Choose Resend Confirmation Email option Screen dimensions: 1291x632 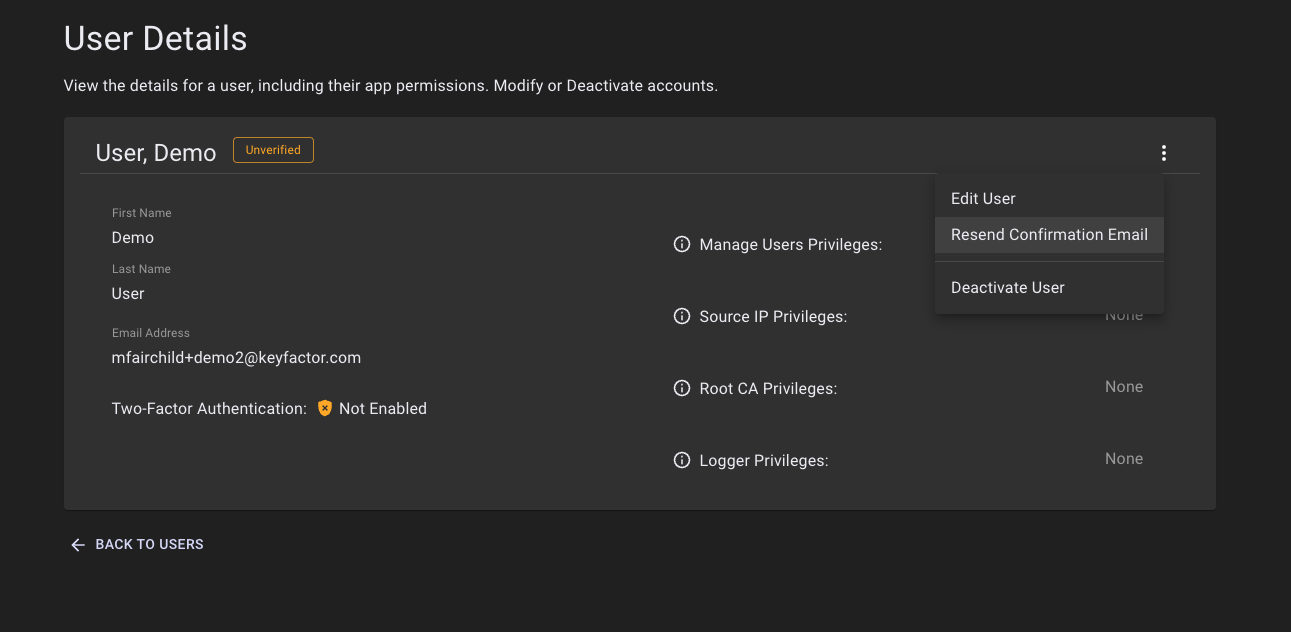point(1049,235)
